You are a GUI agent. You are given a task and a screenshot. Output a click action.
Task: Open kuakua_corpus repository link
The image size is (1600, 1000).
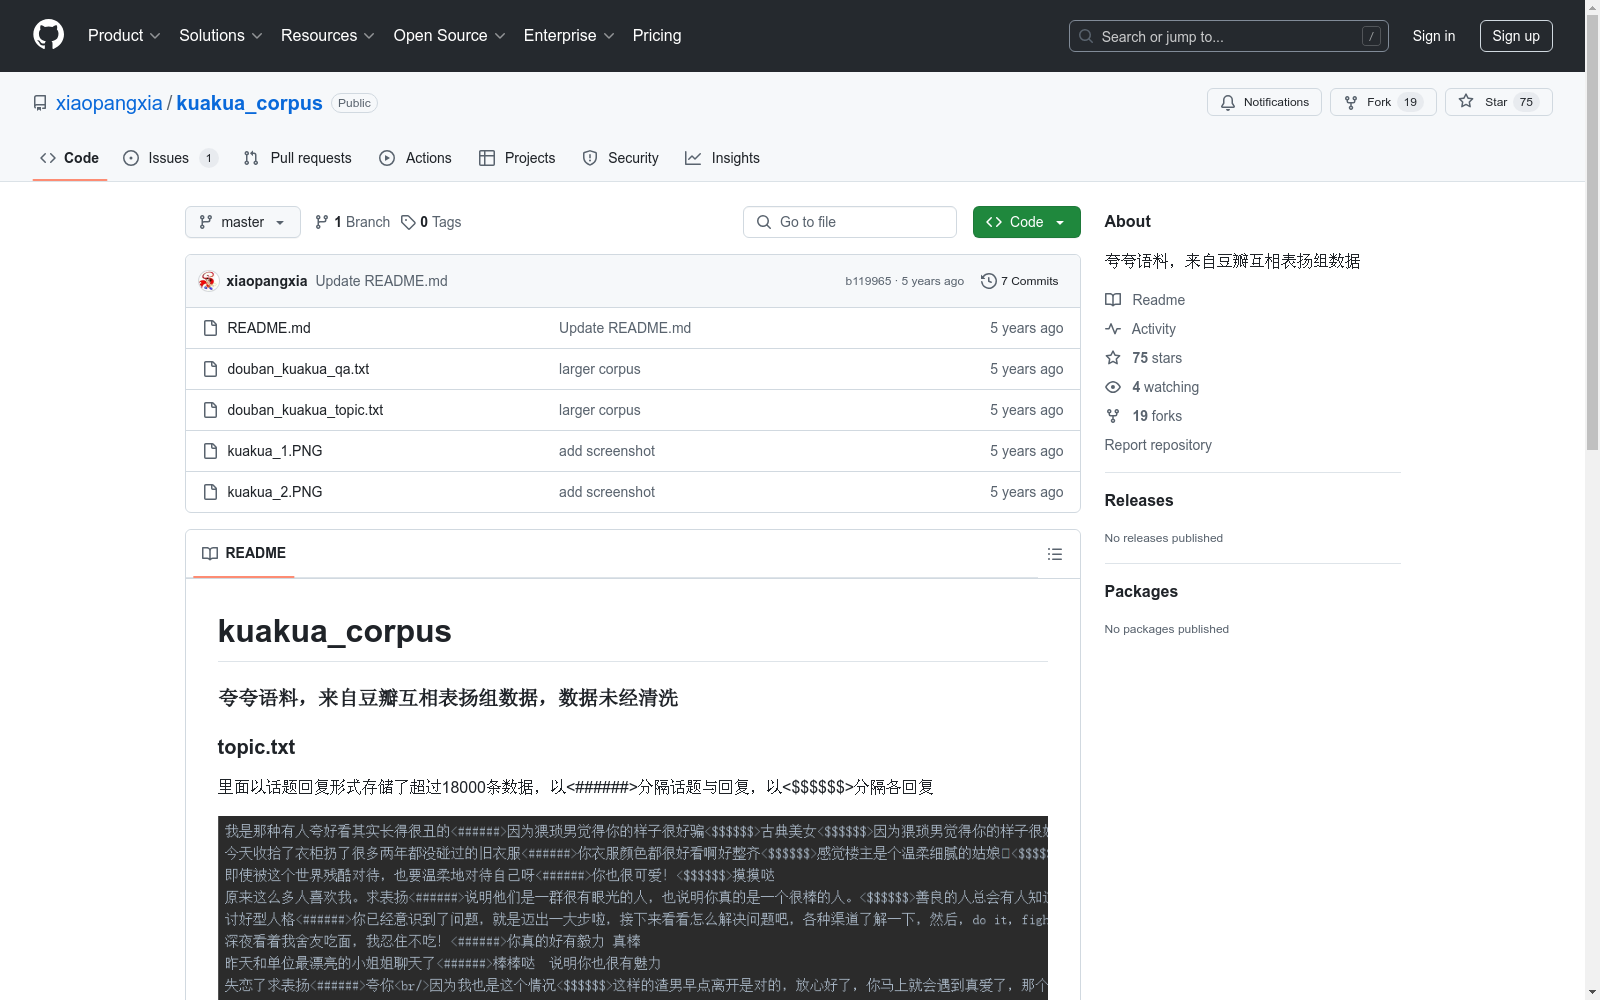coord(249,103)
